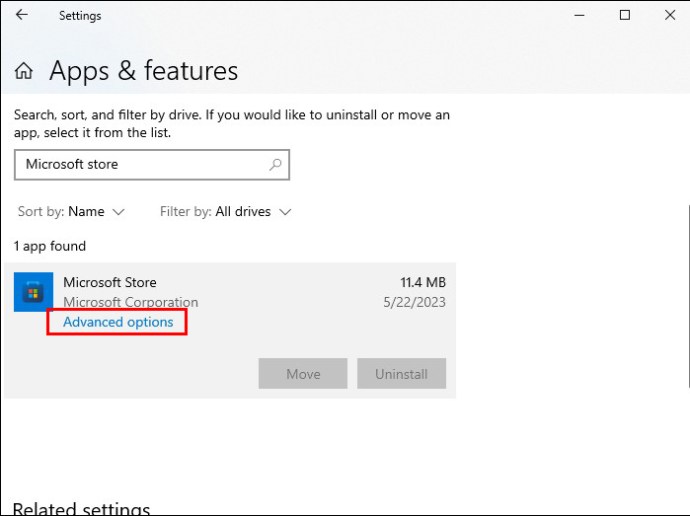This screenshot has height=516, width=690.
Task: Close the Settings window
Action: [670, 15]
